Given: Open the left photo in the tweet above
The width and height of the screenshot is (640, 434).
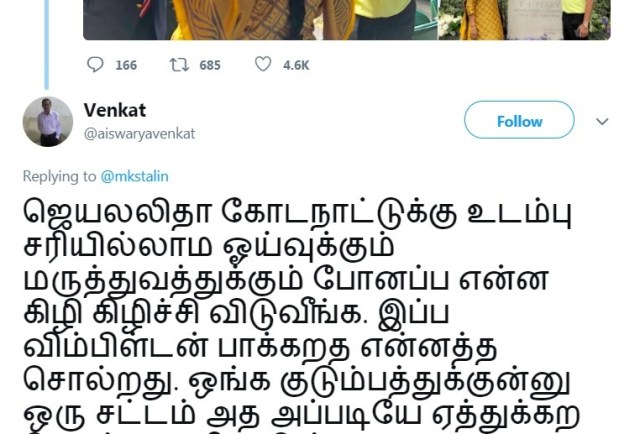Looking at the screenshot, I should coord(260,20).
